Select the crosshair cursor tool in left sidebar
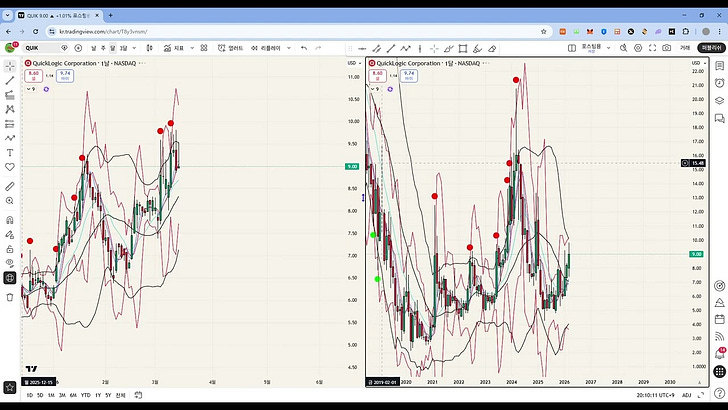Viewport: 728px width, 410px height. [10, 66]
